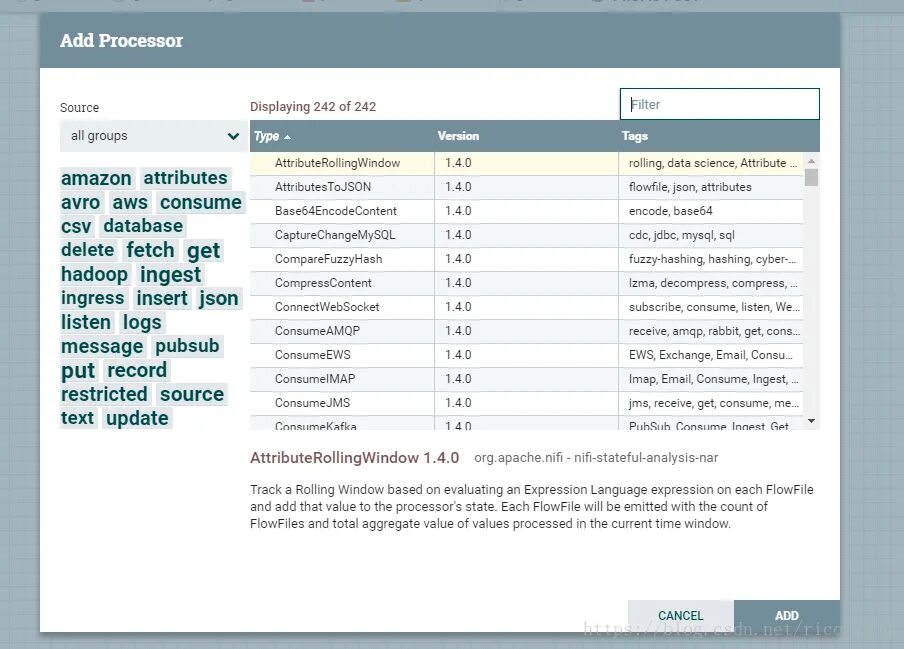Select the ConsumeIMAP processor row
This screenshot has height=649, width=904.
click(x=526, y=379)
